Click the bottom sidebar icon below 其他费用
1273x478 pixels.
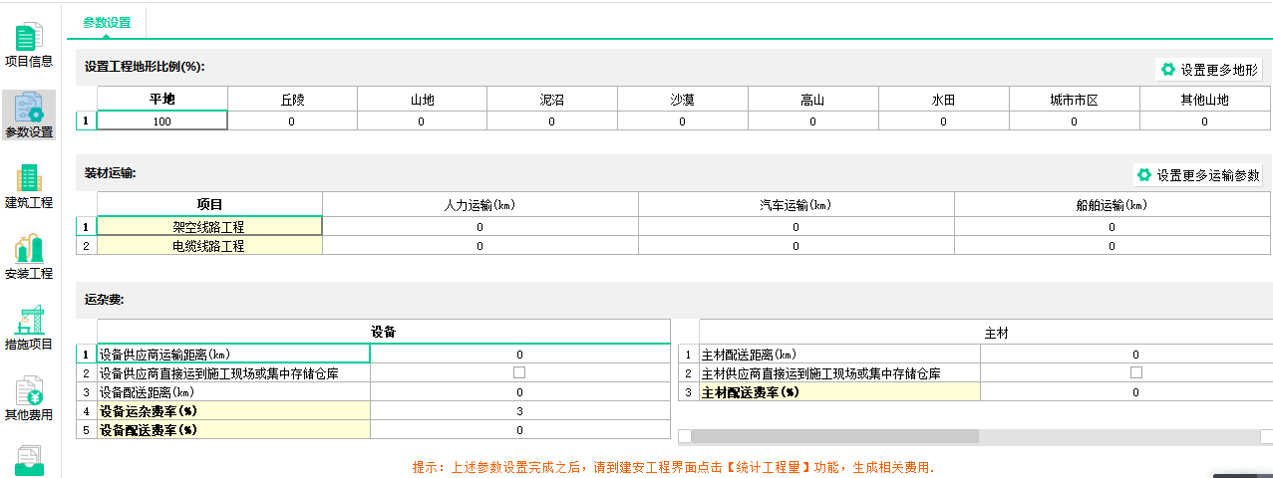[29, 460]
